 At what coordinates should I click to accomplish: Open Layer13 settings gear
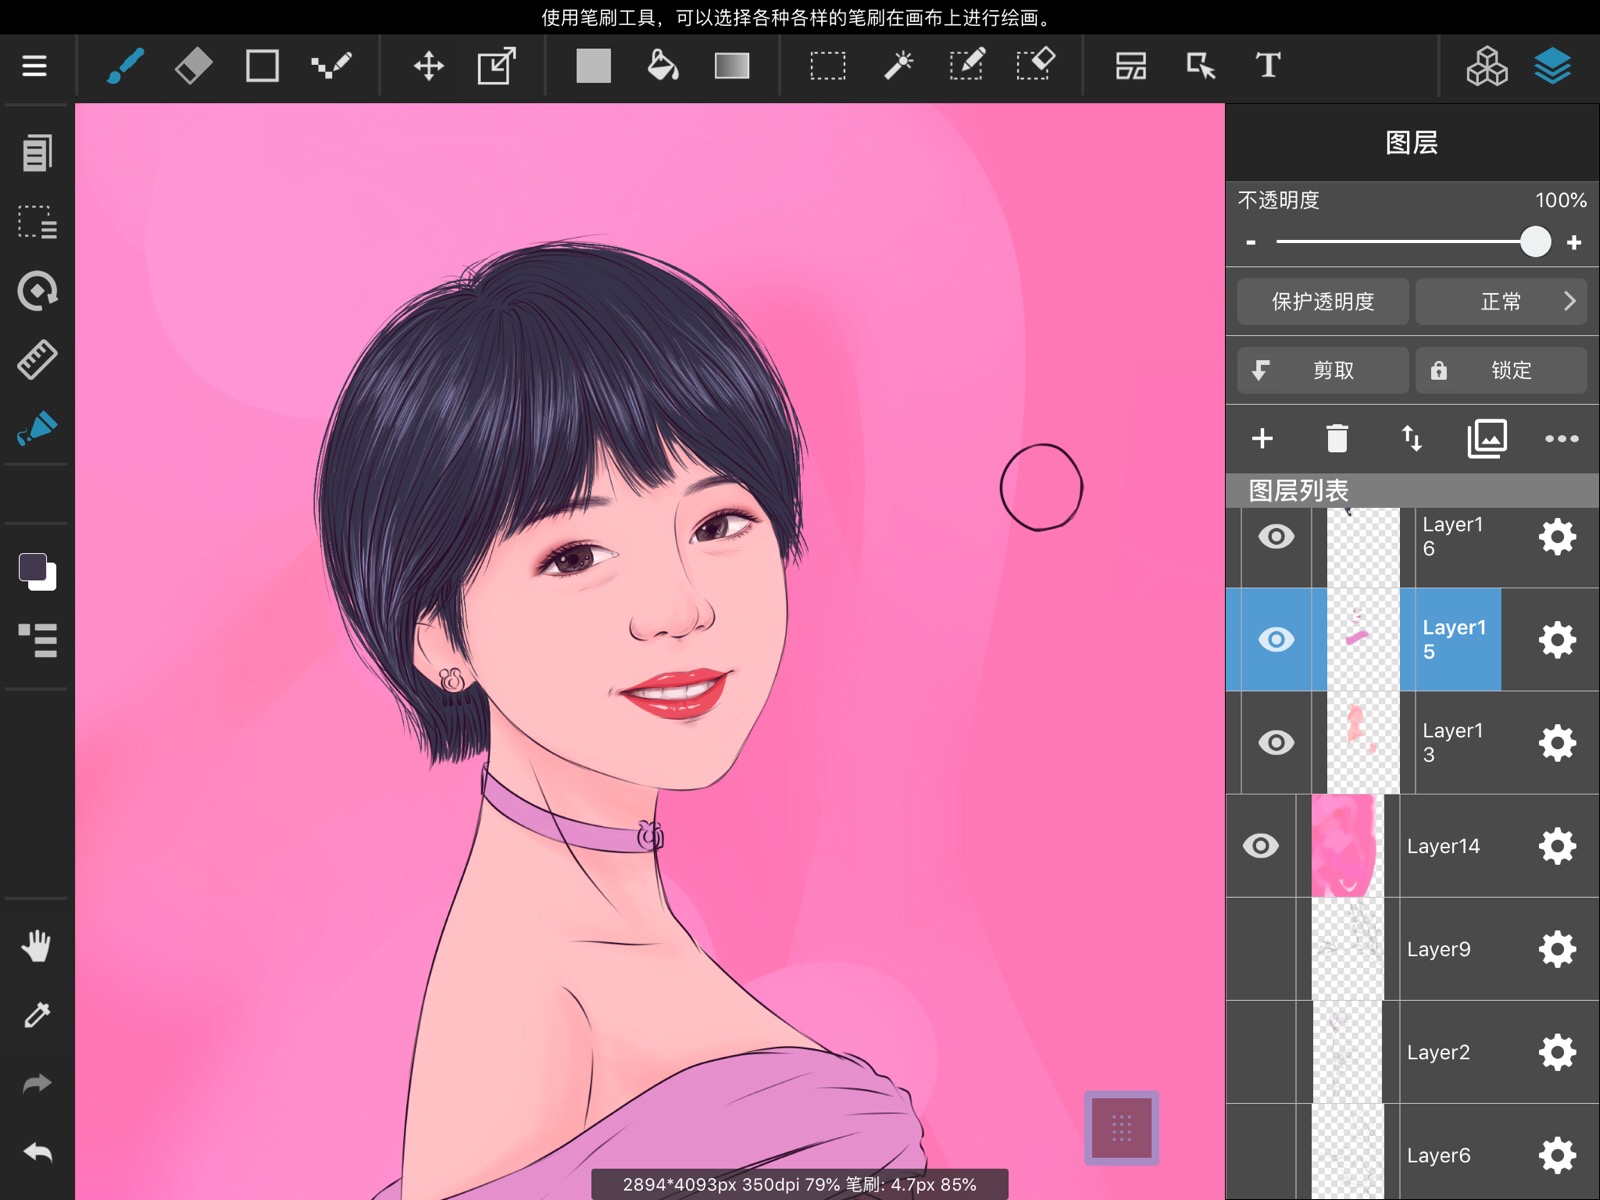(1557, 742)
